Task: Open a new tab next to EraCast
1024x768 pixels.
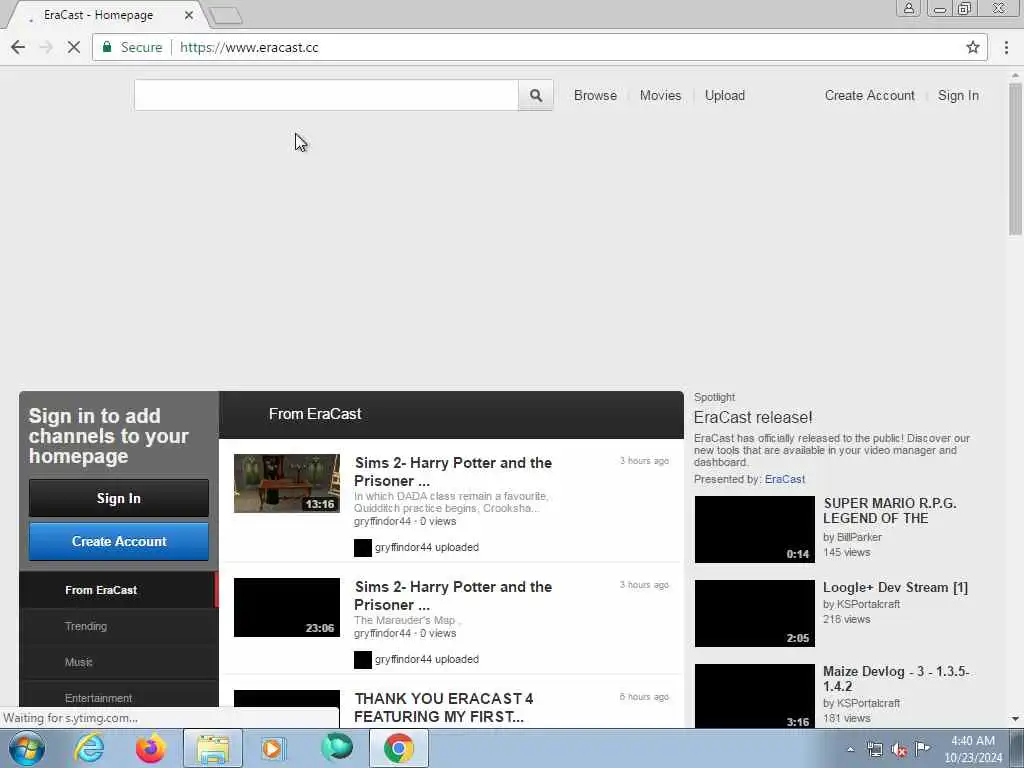Action: tap(227, 15)
